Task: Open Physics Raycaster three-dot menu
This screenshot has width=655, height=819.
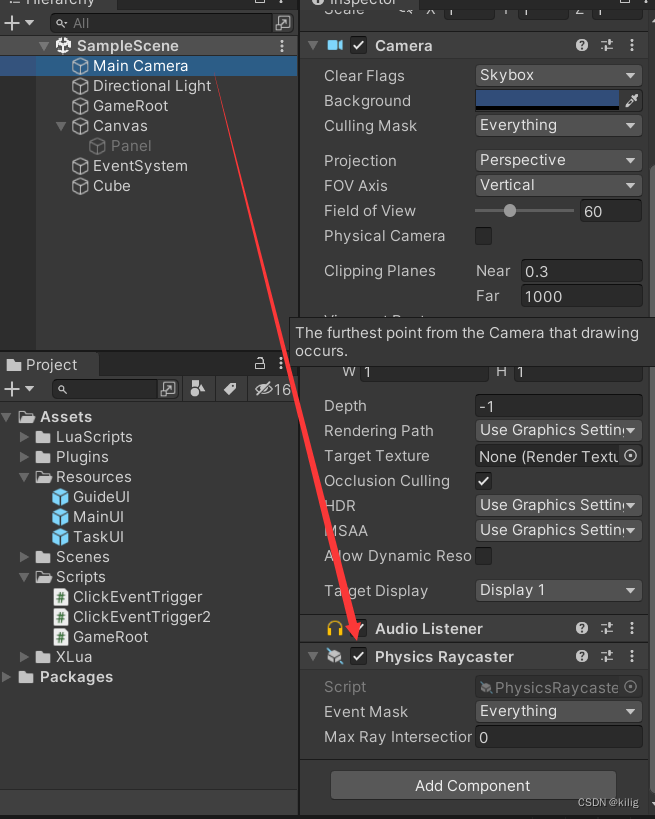Action: point(632,656)
